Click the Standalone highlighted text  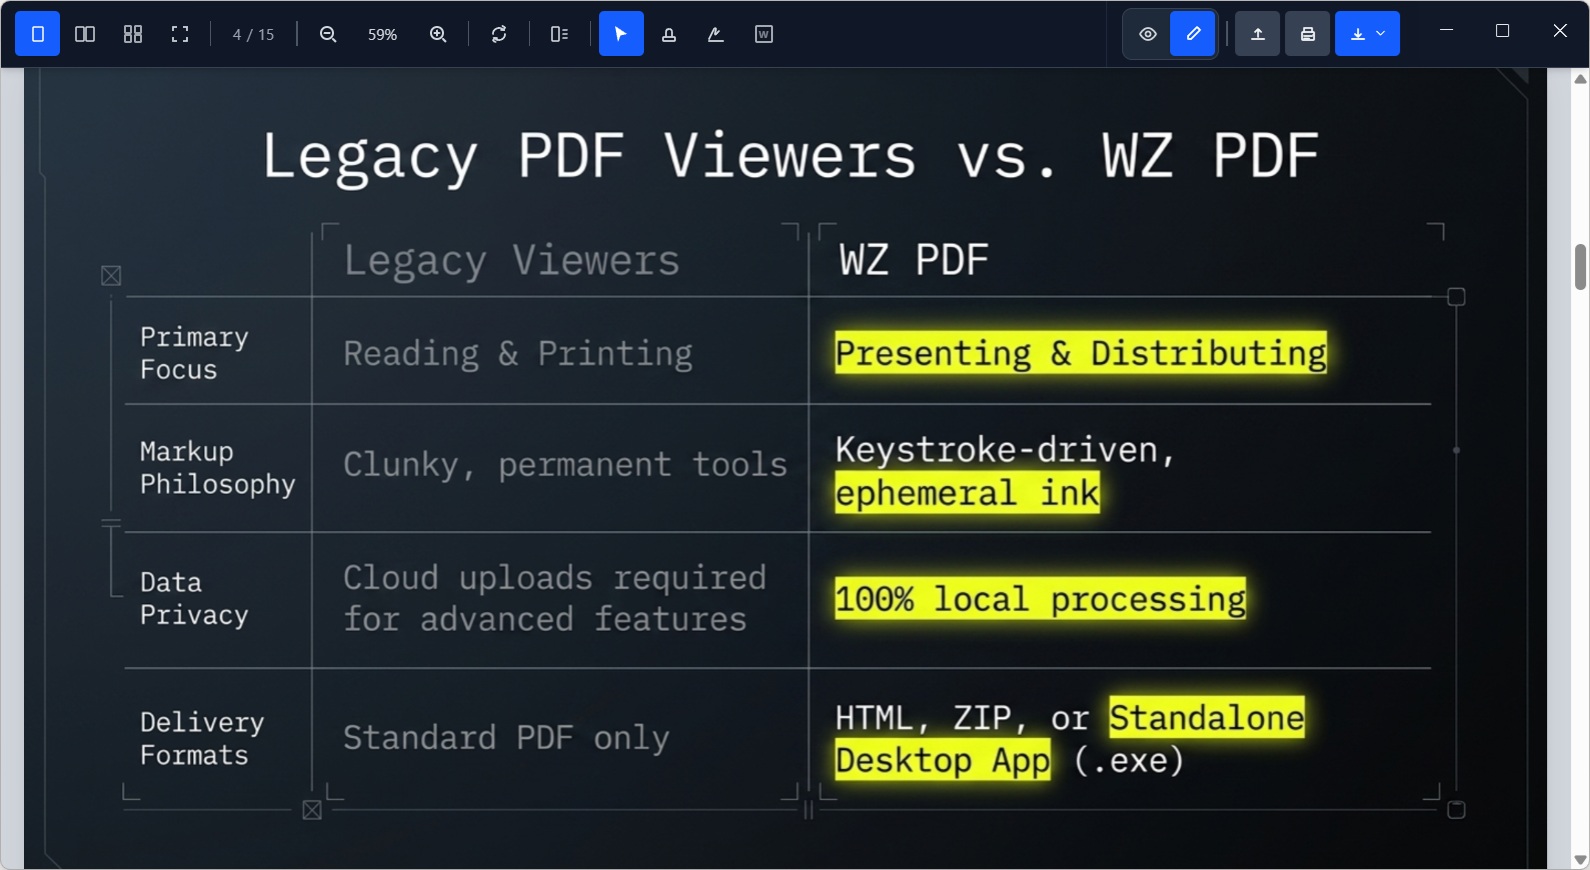coord(1206,718)
